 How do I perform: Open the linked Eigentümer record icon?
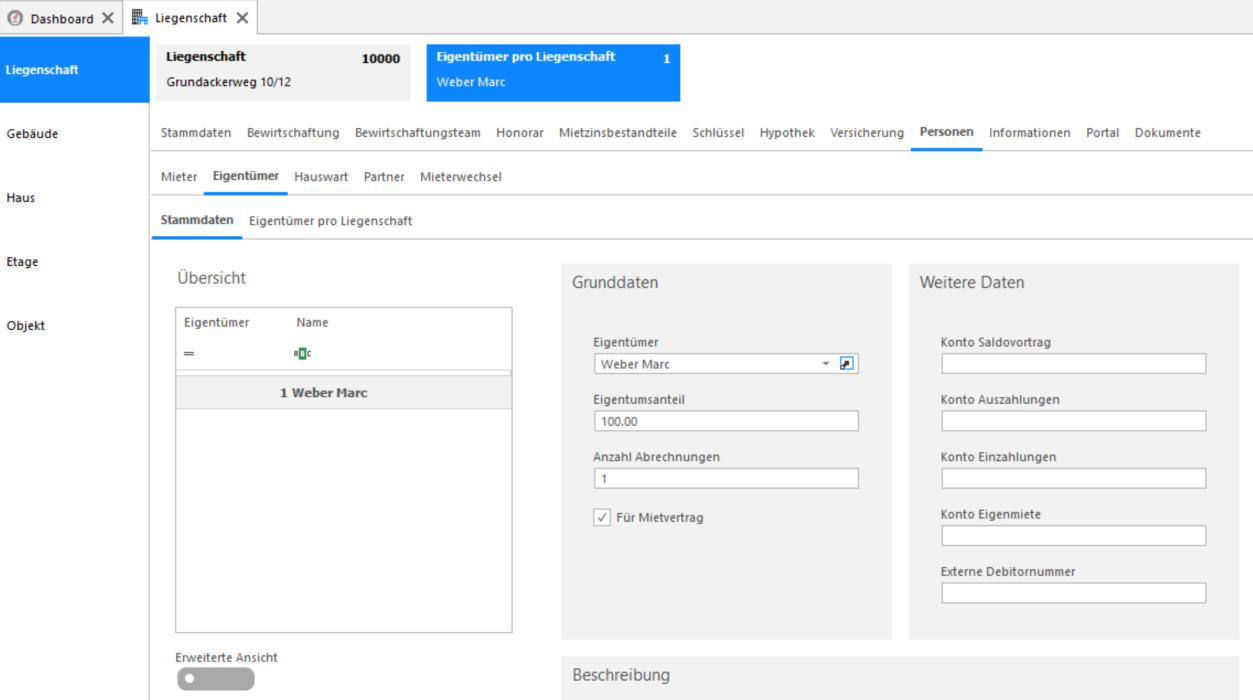(847, 364)
